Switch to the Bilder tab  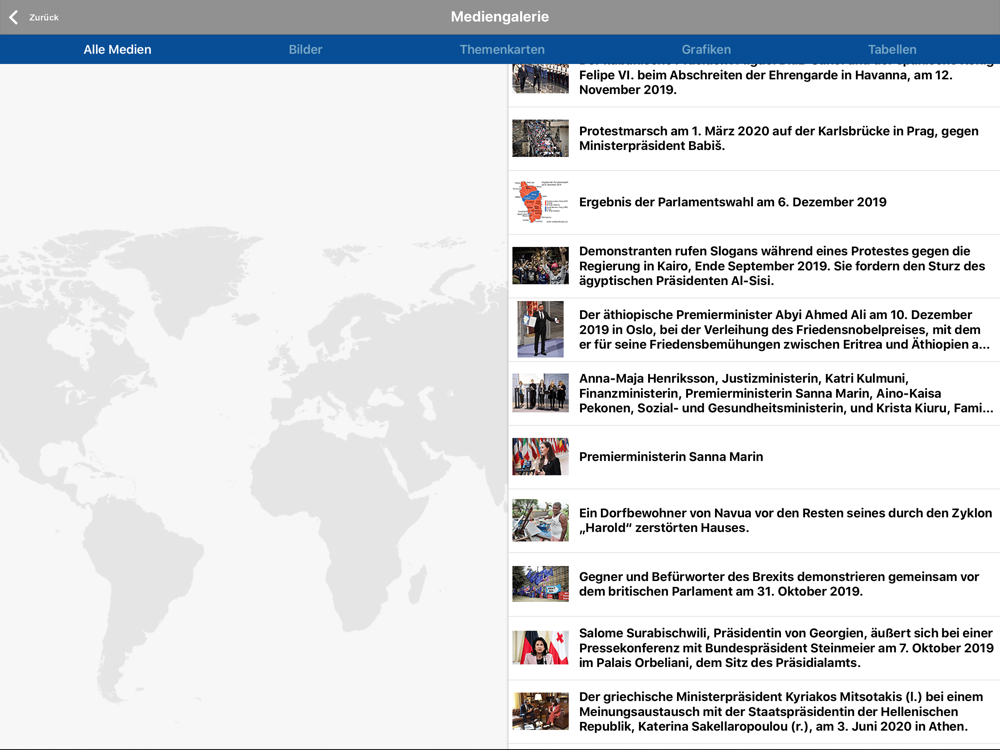click(x=305, y=49)
